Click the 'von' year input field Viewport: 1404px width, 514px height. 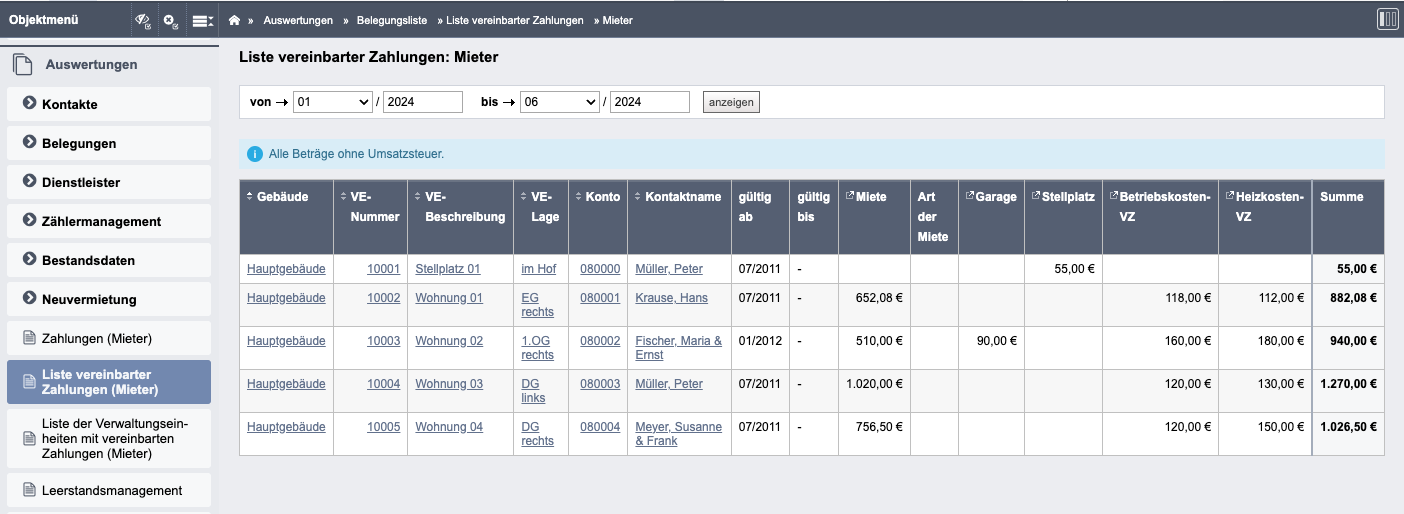[422, 102]
